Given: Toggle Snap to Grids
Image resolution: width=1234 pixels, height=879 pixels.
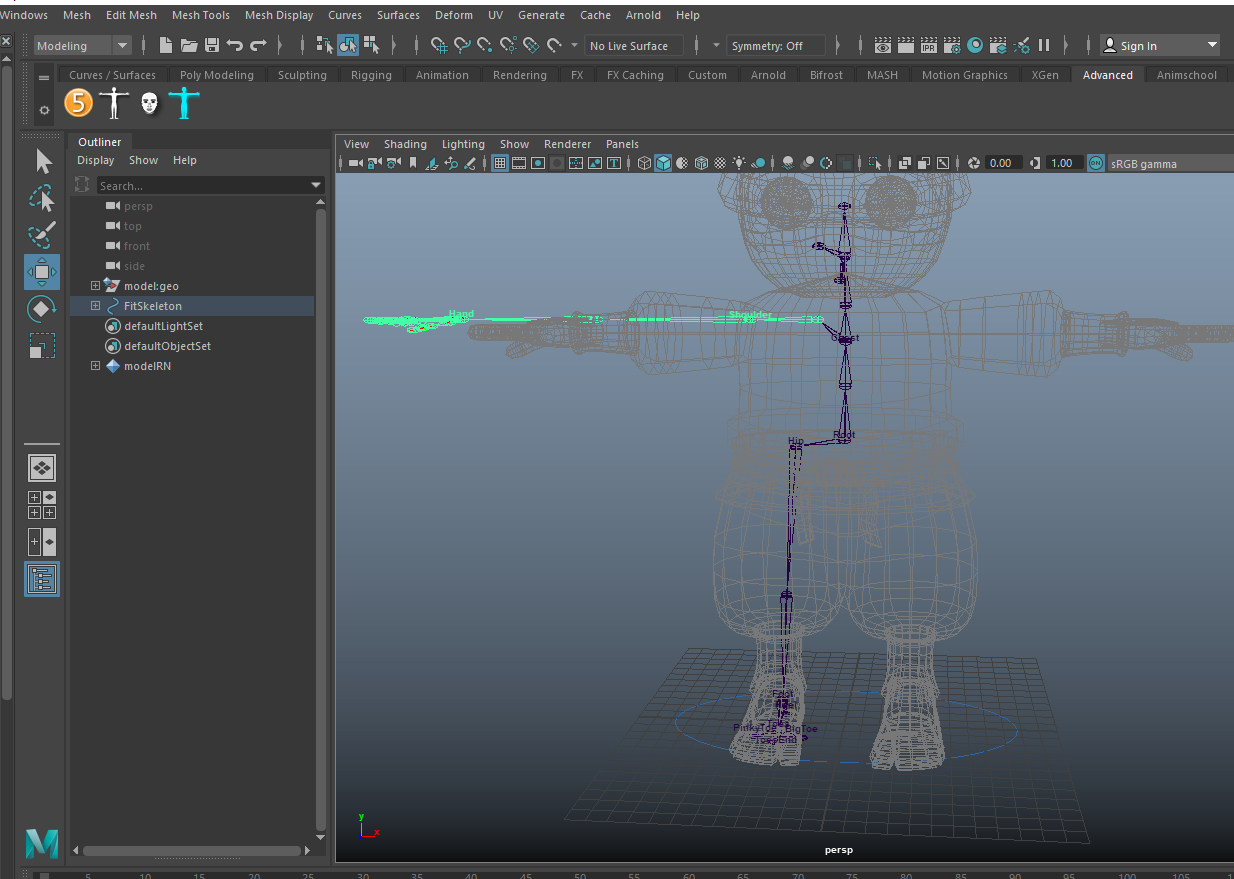Looking at the screenshot, I should click(x=439, y=45).
